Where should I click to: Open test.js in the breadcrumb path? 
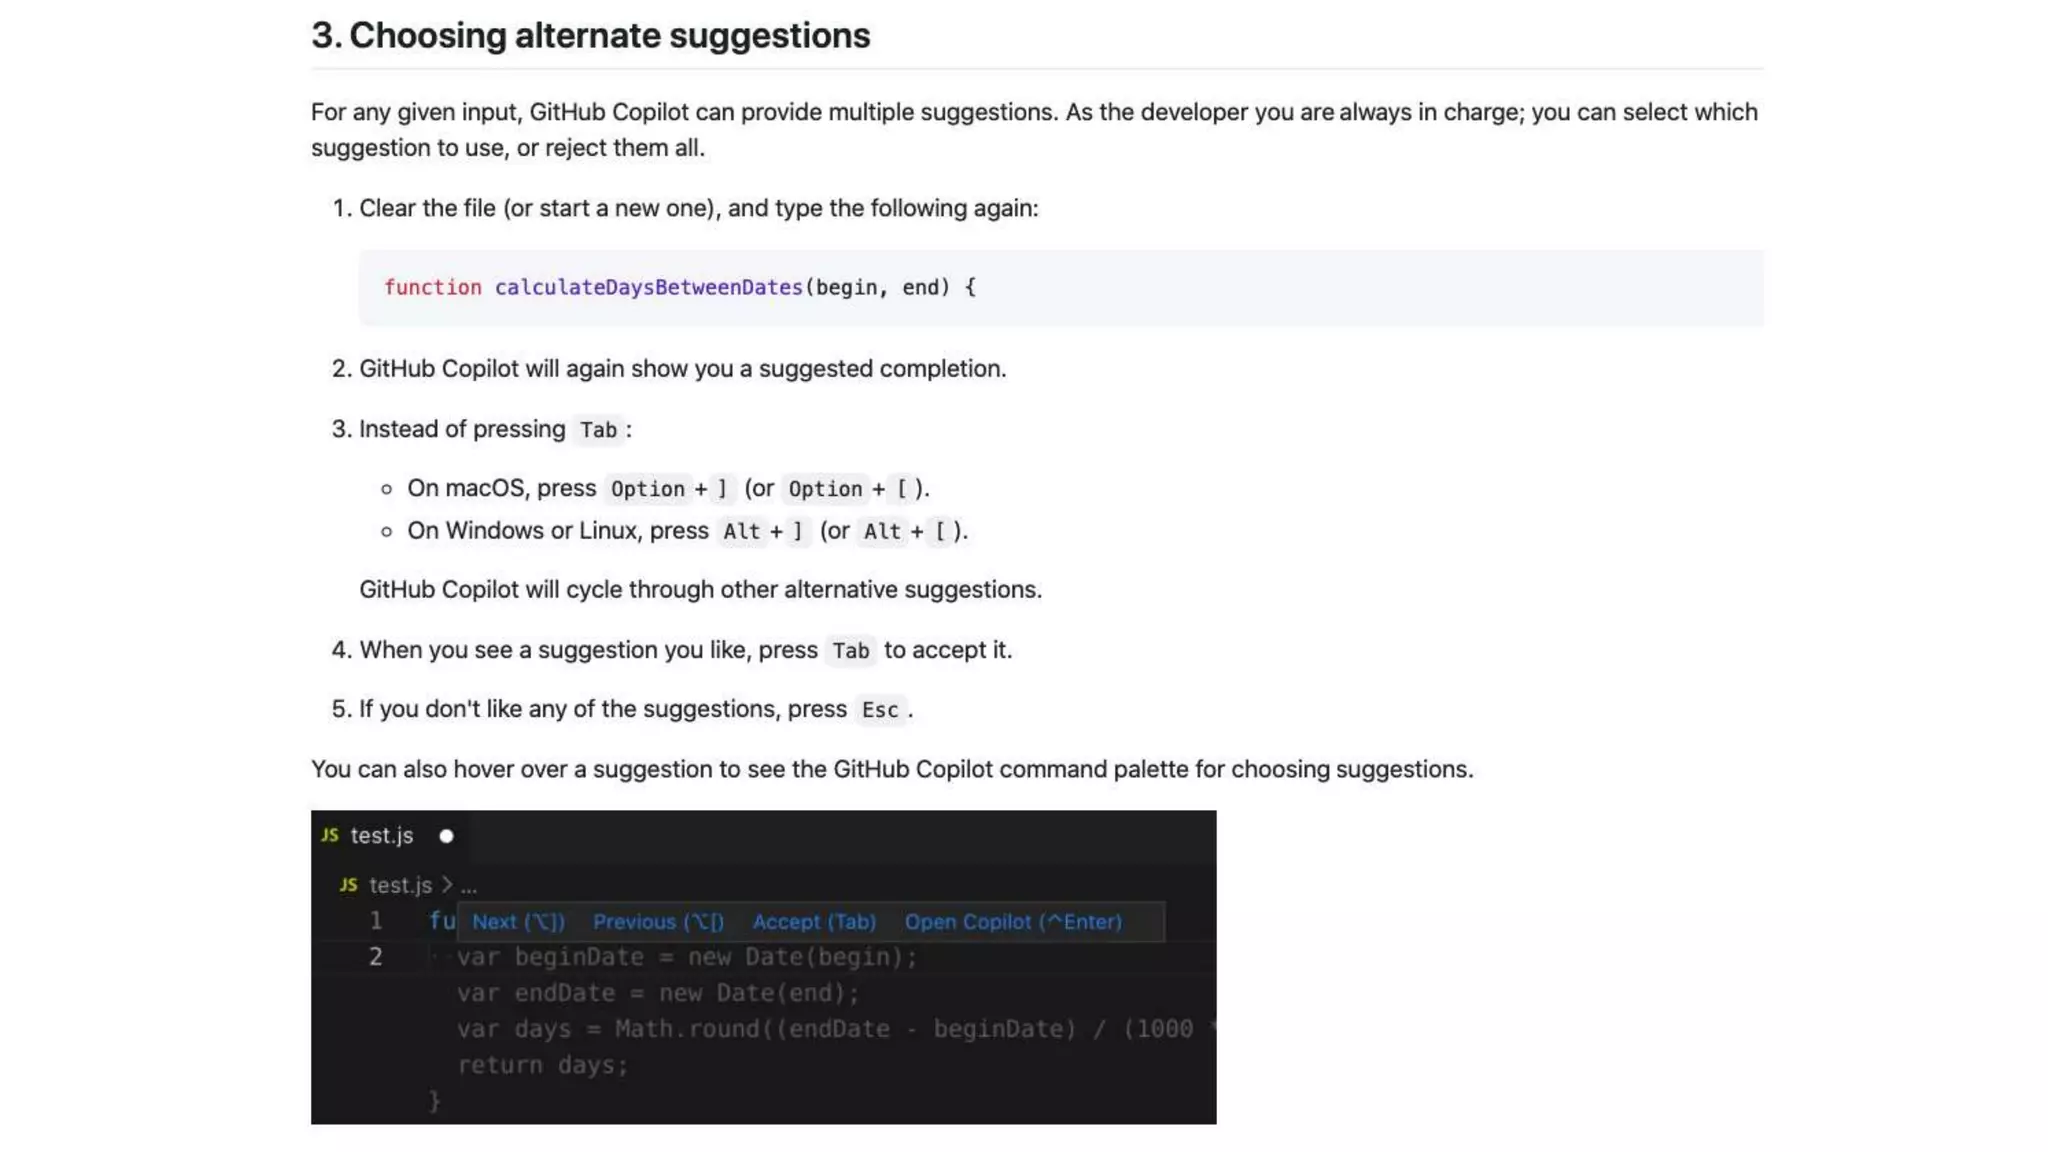coord(400,885)
